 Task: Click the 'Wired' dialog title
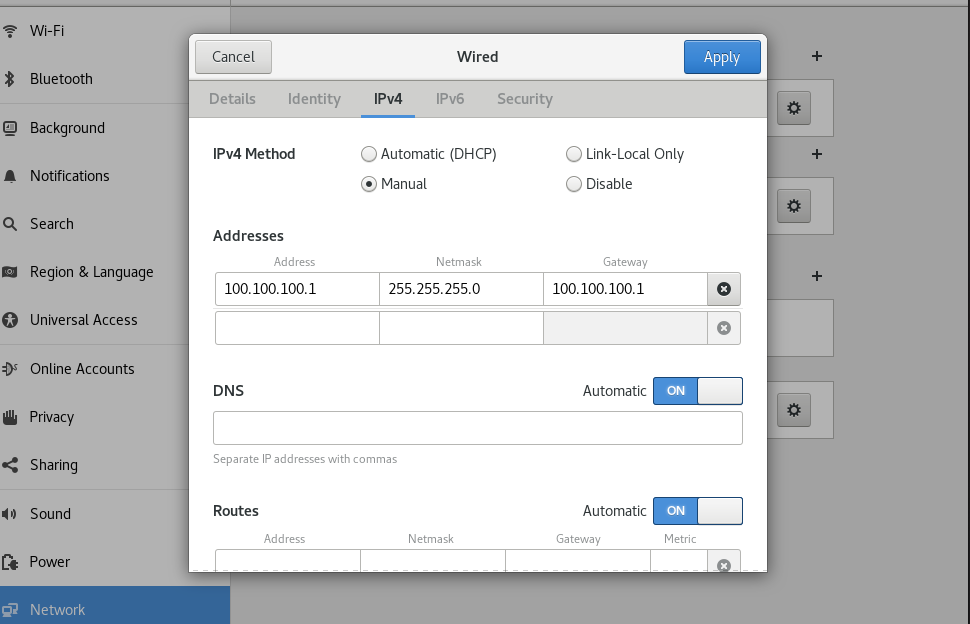coord(478,57)
